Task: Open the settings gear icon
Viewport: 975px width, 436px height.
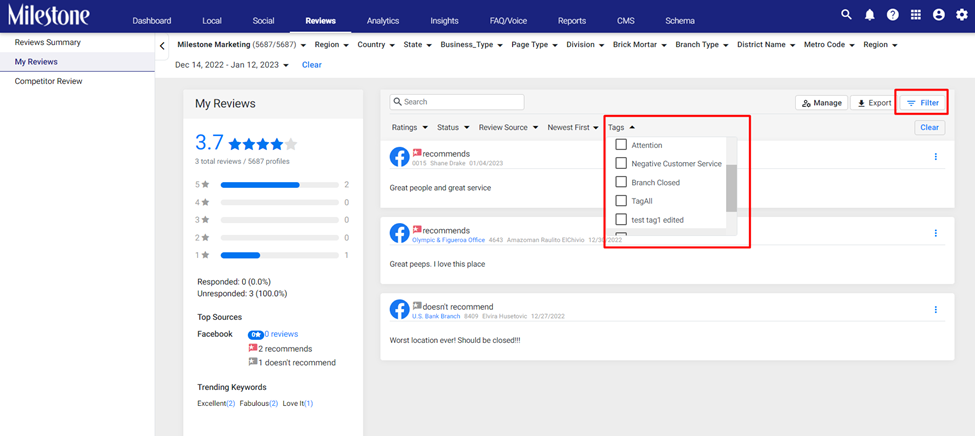Action: point(961,15)
